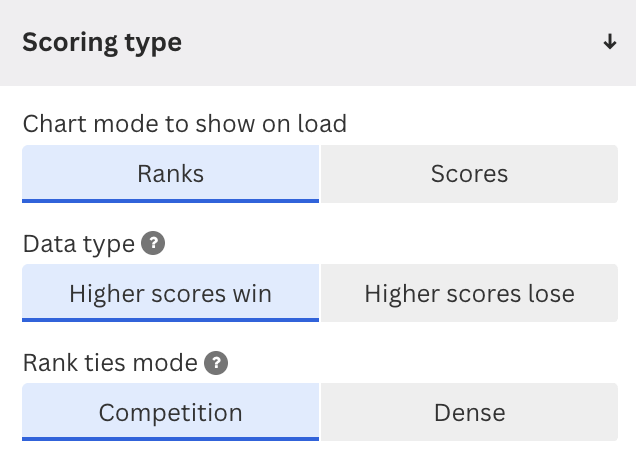
Task: Select Dense rank ties mode
Action: tap(469, 412)
